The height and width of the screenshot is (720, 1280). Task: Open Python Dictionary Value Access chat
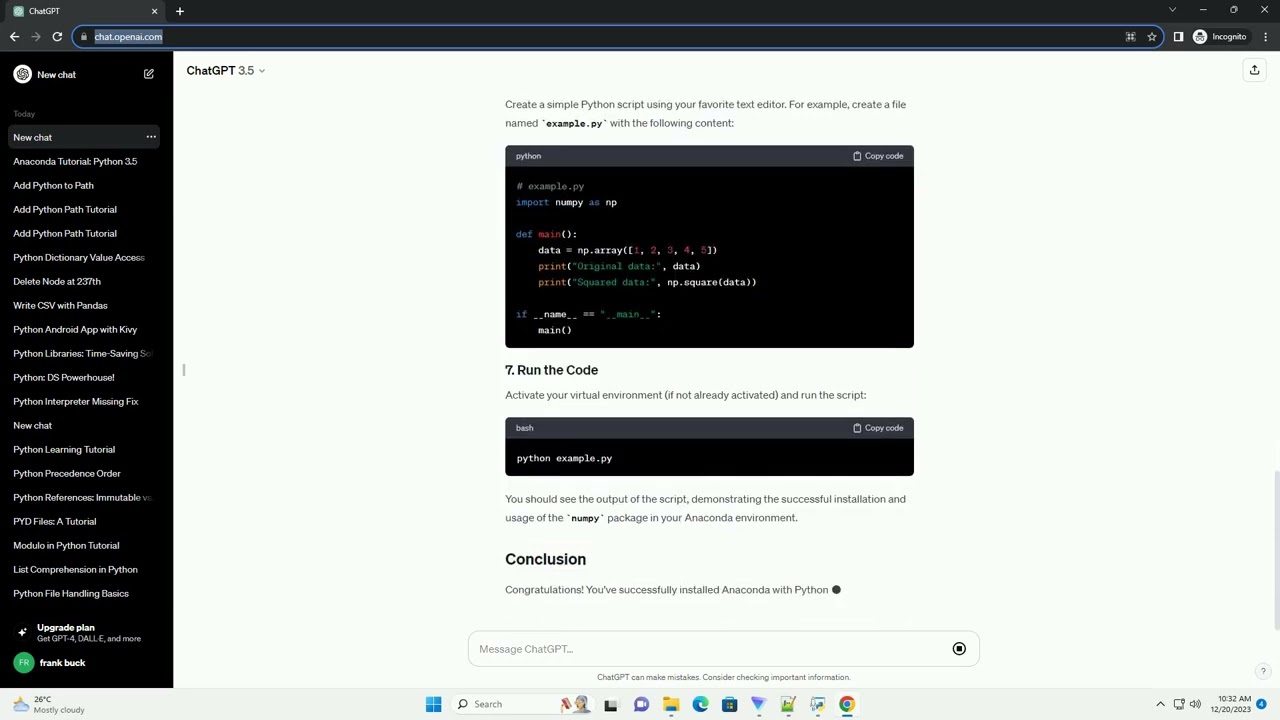point(79,257)
